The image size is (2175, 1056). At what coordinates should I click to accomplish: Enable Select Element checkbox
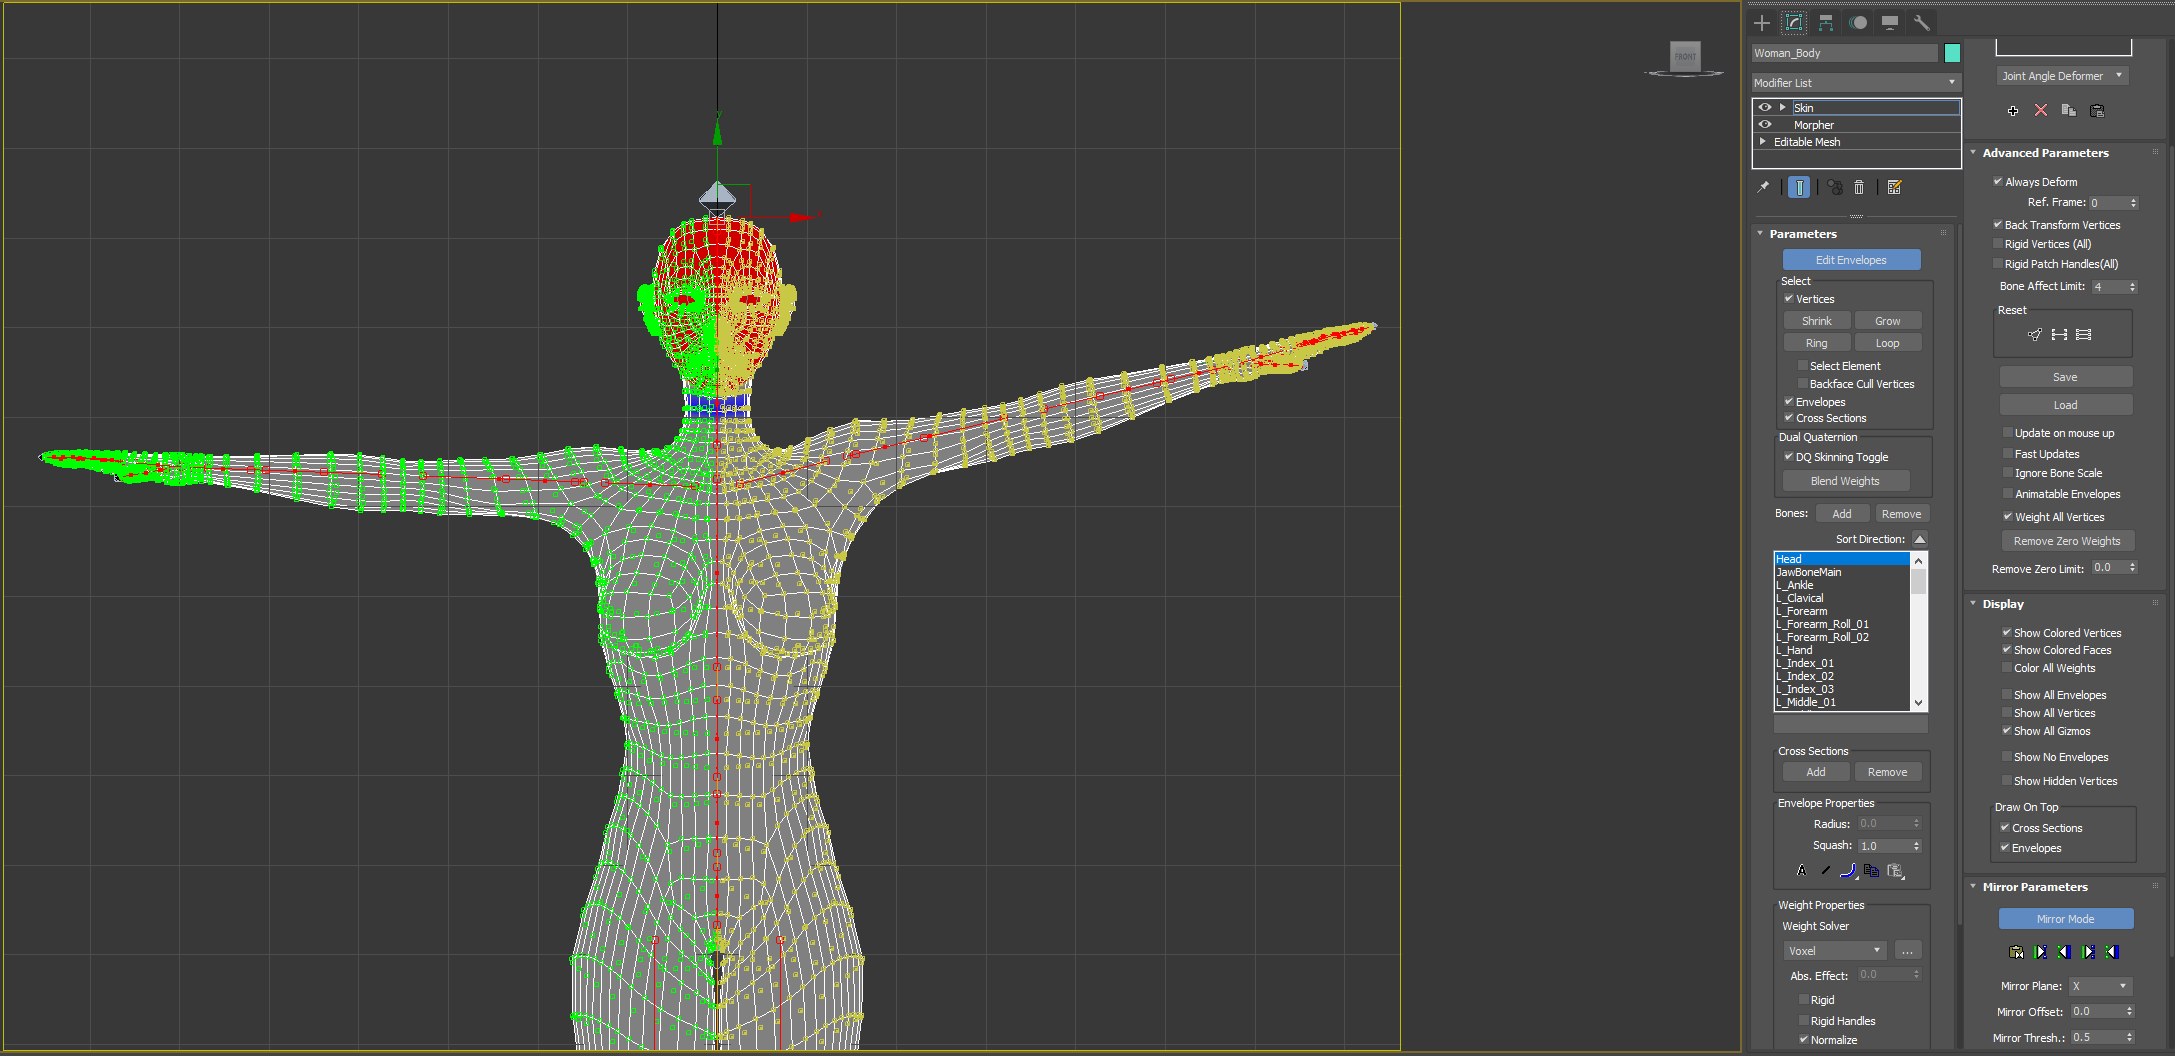[x=1803, y=366]
